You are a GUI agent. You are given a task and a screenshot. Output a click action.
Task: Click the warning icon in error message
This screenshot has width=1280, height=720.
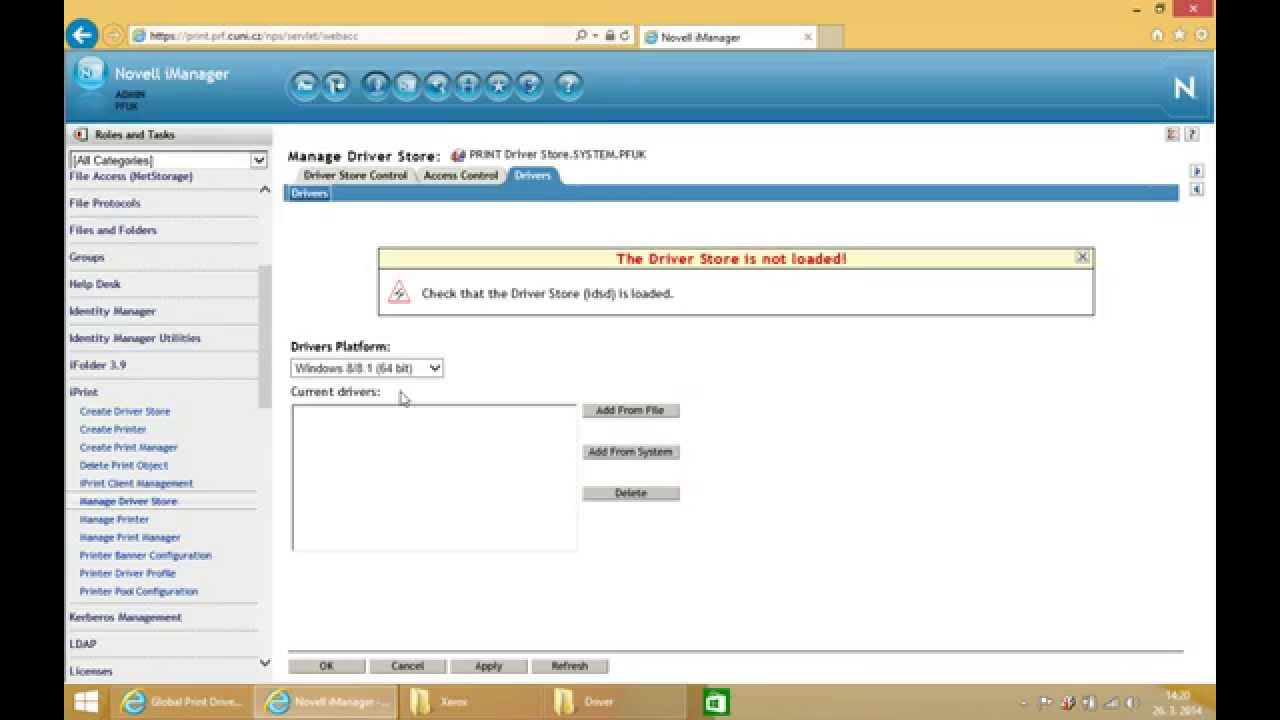[x=399, y=292]
